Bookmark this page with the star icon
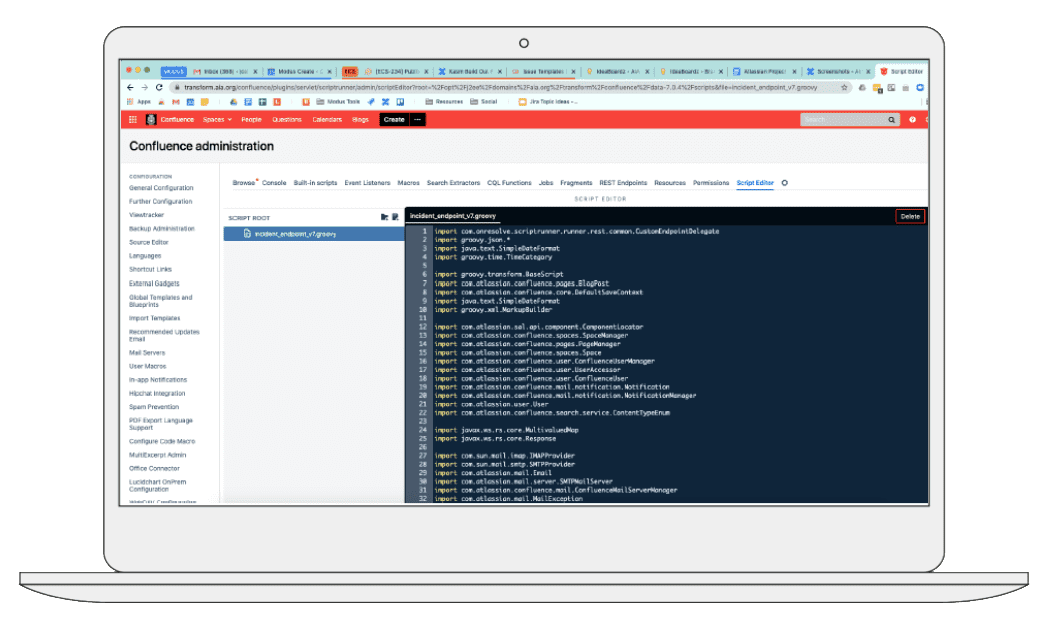Screen dimensions: 1062x624 tap(844, 87)
